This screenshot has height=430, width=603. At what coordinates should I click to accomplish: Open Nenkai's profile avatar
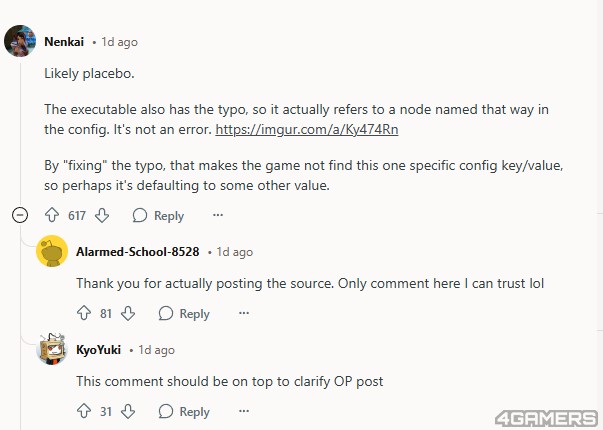pos(20,41)
